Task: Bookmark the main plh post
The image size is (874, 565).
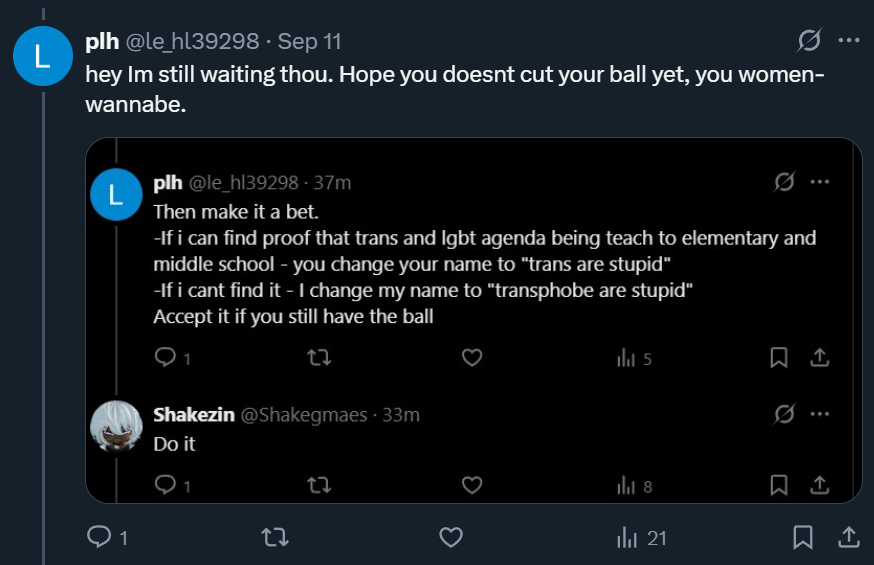Action: (802, 538)
